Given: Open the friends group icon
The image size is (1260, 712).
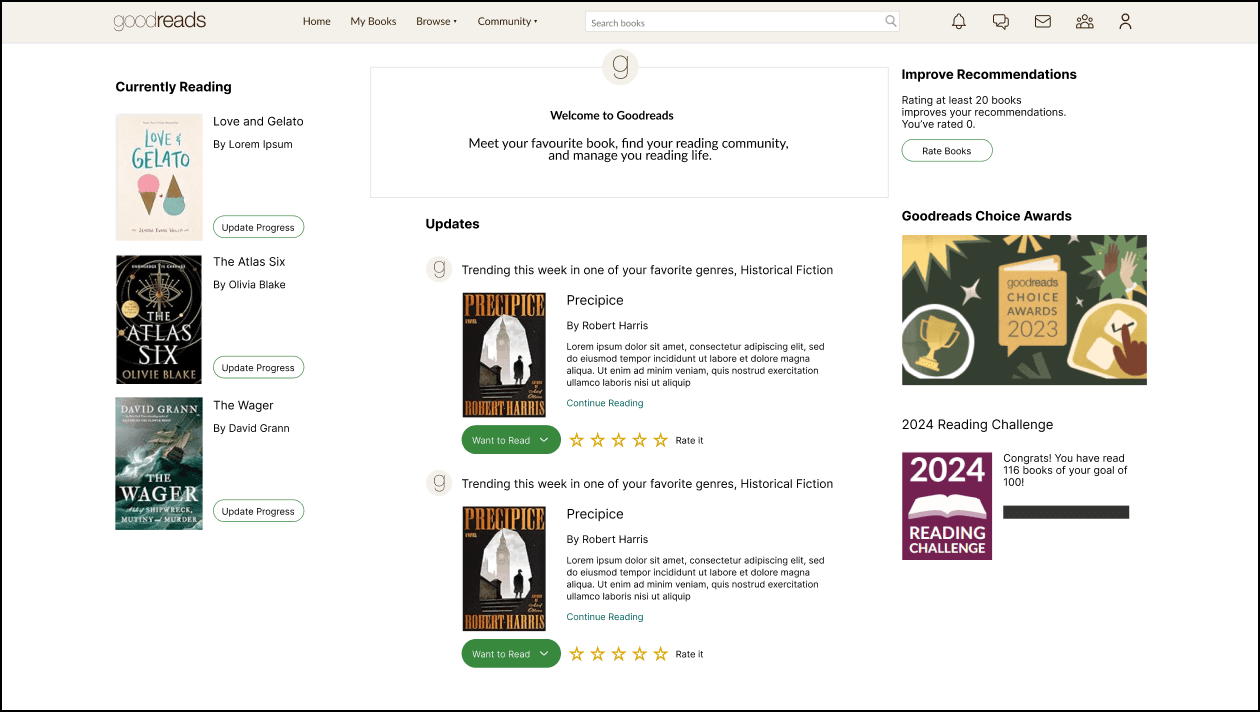Looking at the screenshot, I should pyautogui.click(x=1084, y=21).
